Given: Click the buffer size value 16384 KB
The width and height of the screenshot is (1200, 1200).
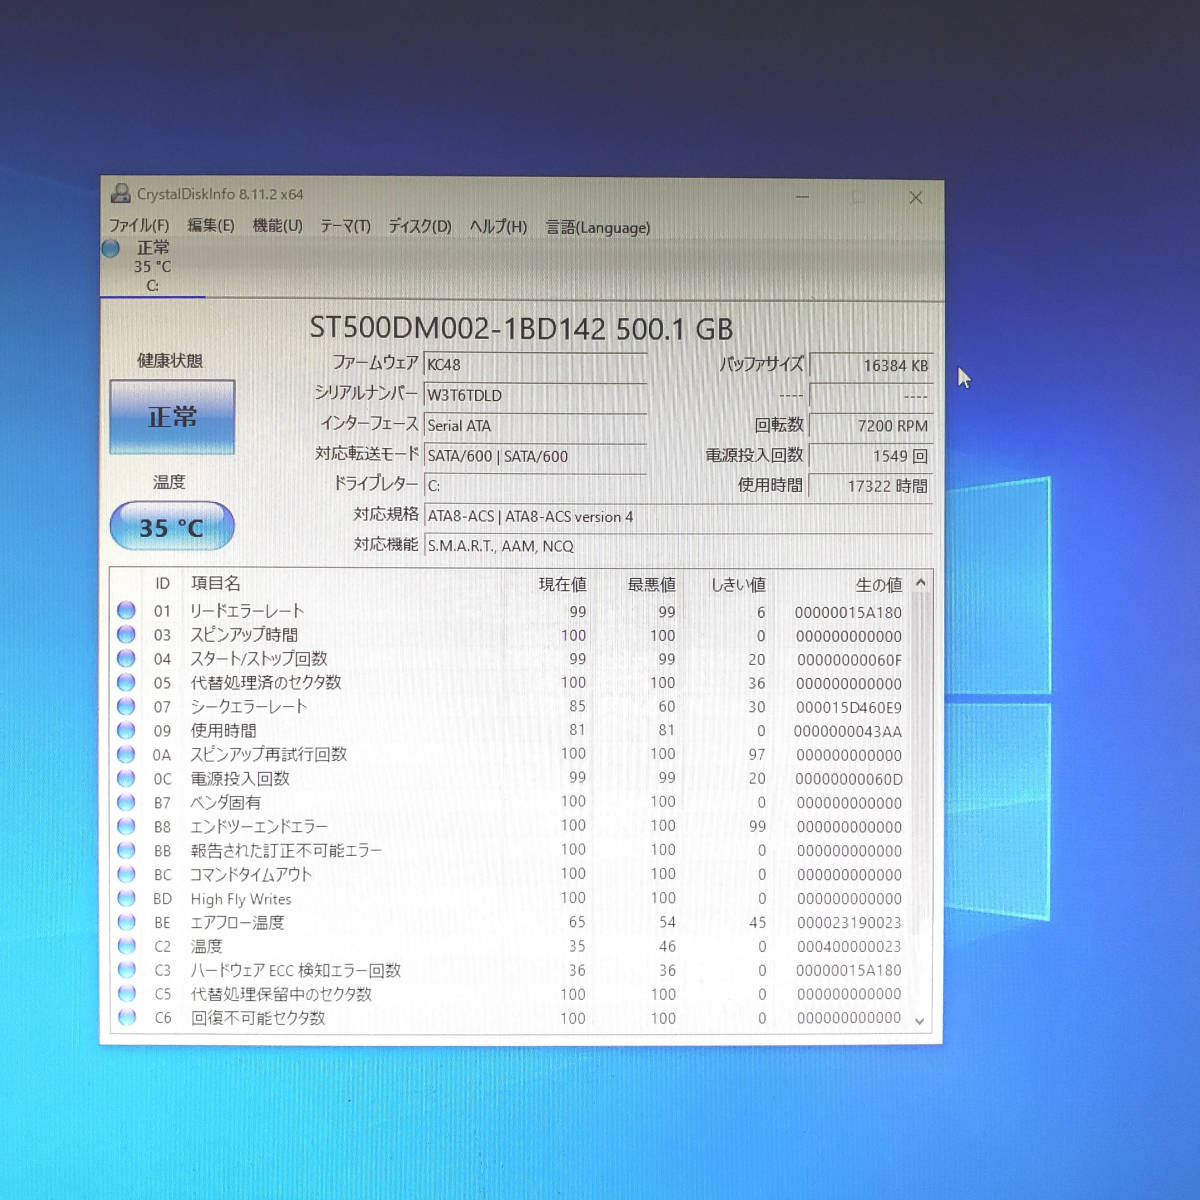Looking at the screenshot, I should (x=870, y=366).
